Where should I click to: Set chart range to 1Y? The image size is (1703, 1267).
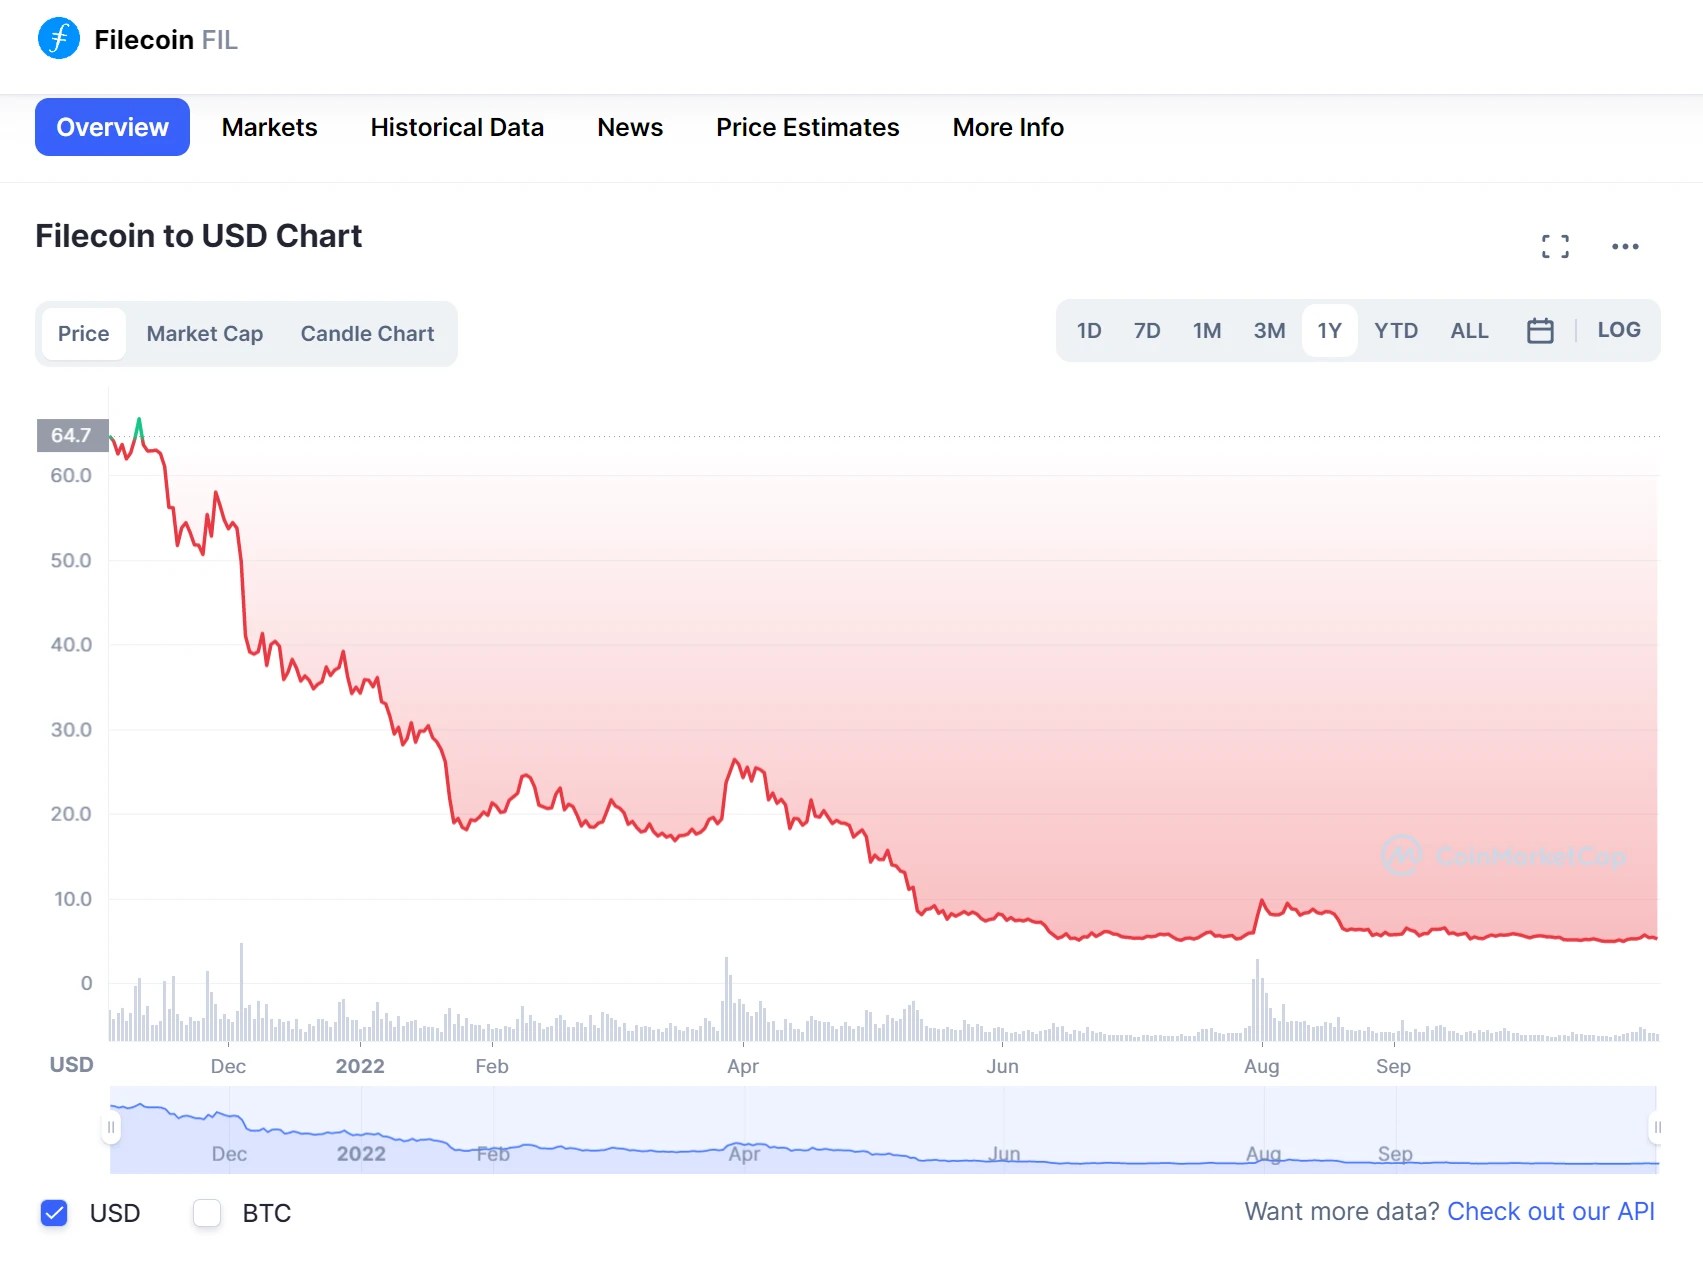pyautogui.click(x=1329, y=330)
